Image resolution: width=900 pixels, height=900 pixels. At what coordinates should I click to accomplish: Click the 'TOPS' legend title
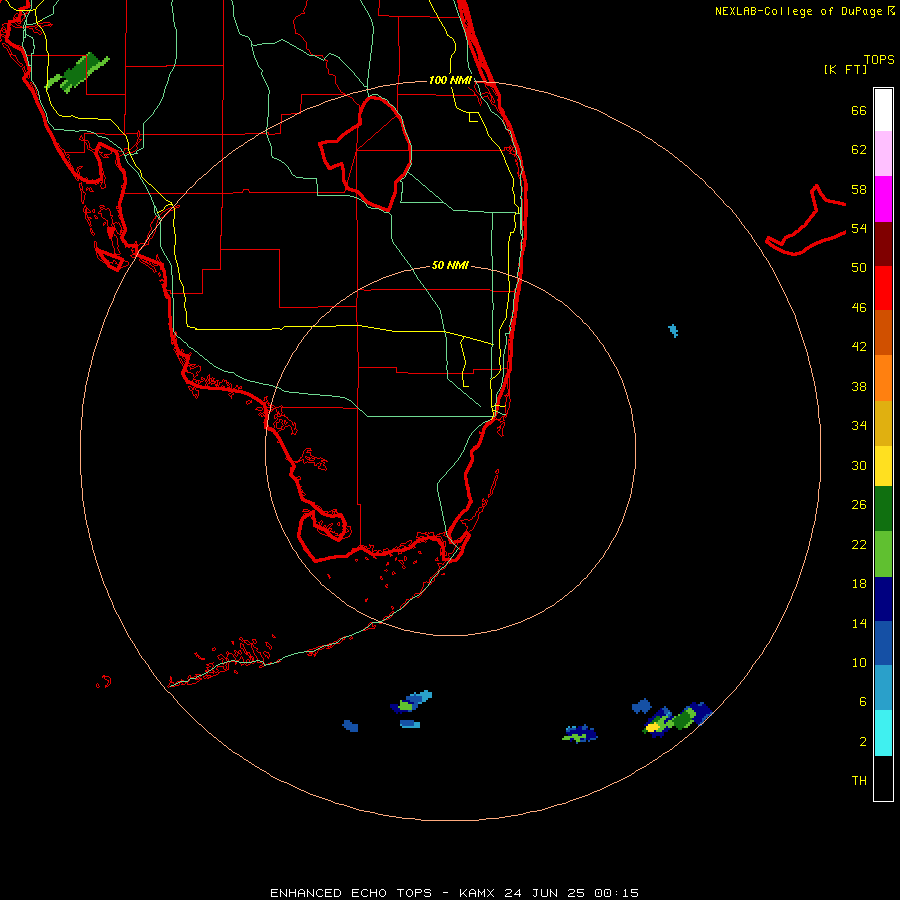coord(879,60)
